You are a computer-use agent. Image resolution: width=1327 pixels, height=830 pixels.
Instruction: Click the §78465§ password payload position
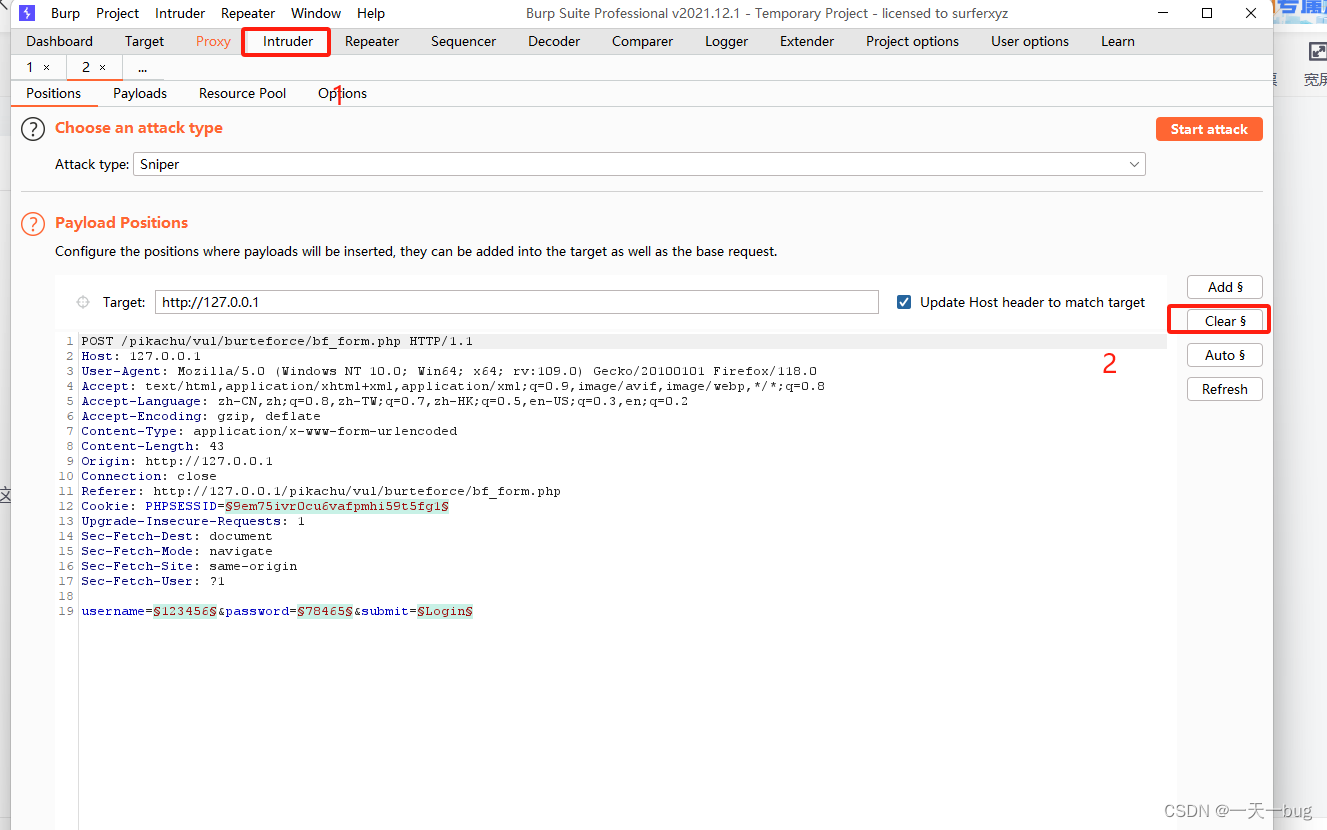coord(325,611)
